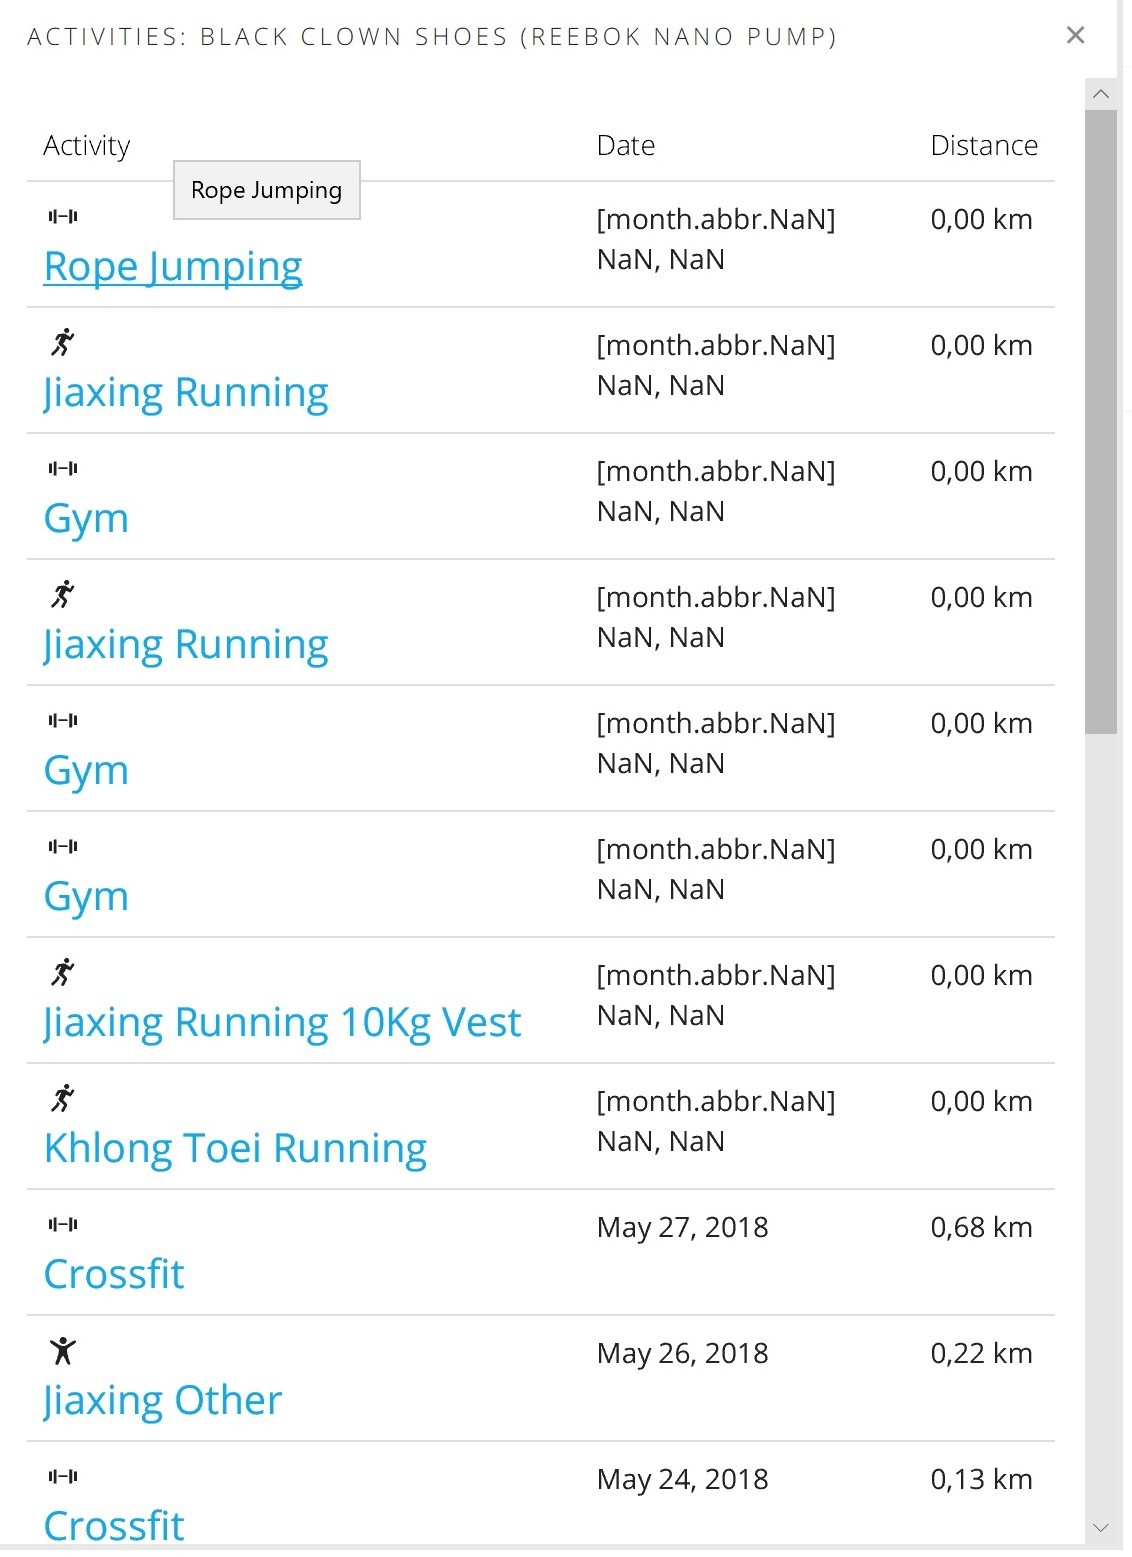Click the Activity column header
The height and width of the screenshot is (1557, 1132).
[87, 146]
